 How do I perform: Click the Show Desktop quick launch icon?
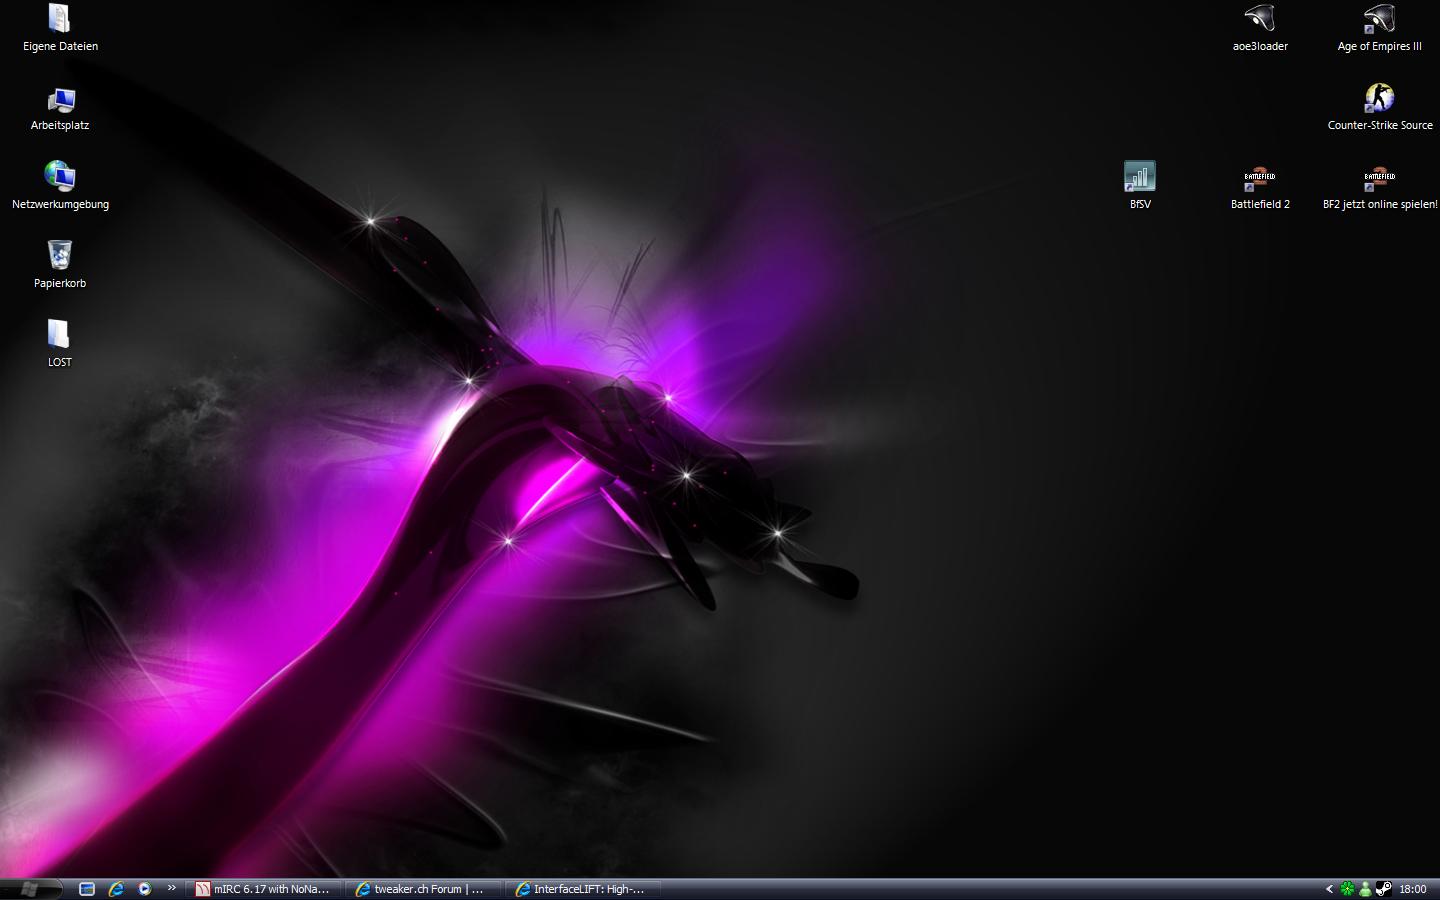pyautogui.click(x=87, y=888)
